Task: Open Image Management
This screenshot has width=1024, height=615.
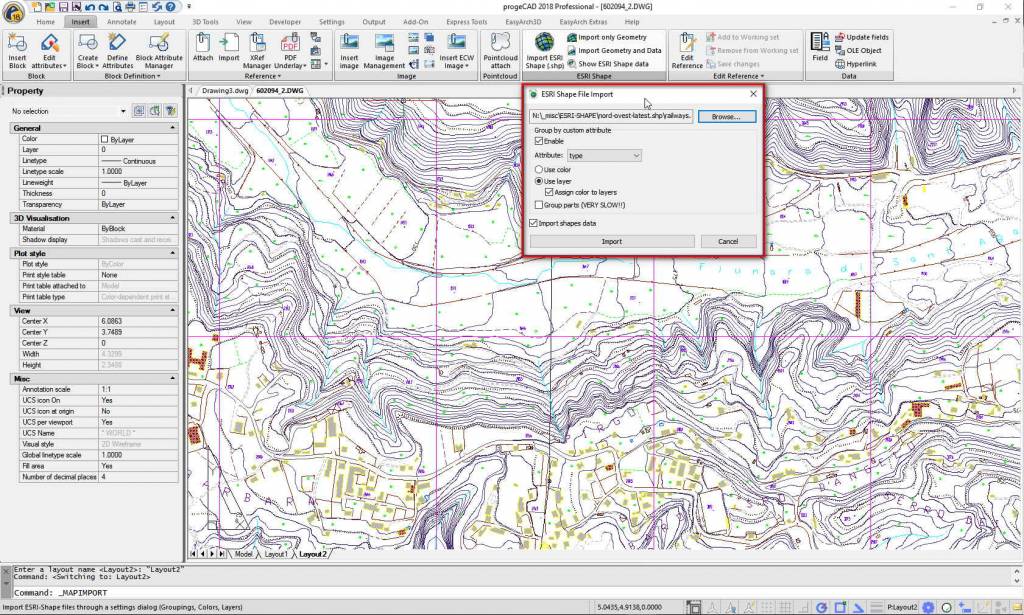Action: pos(384,50)
